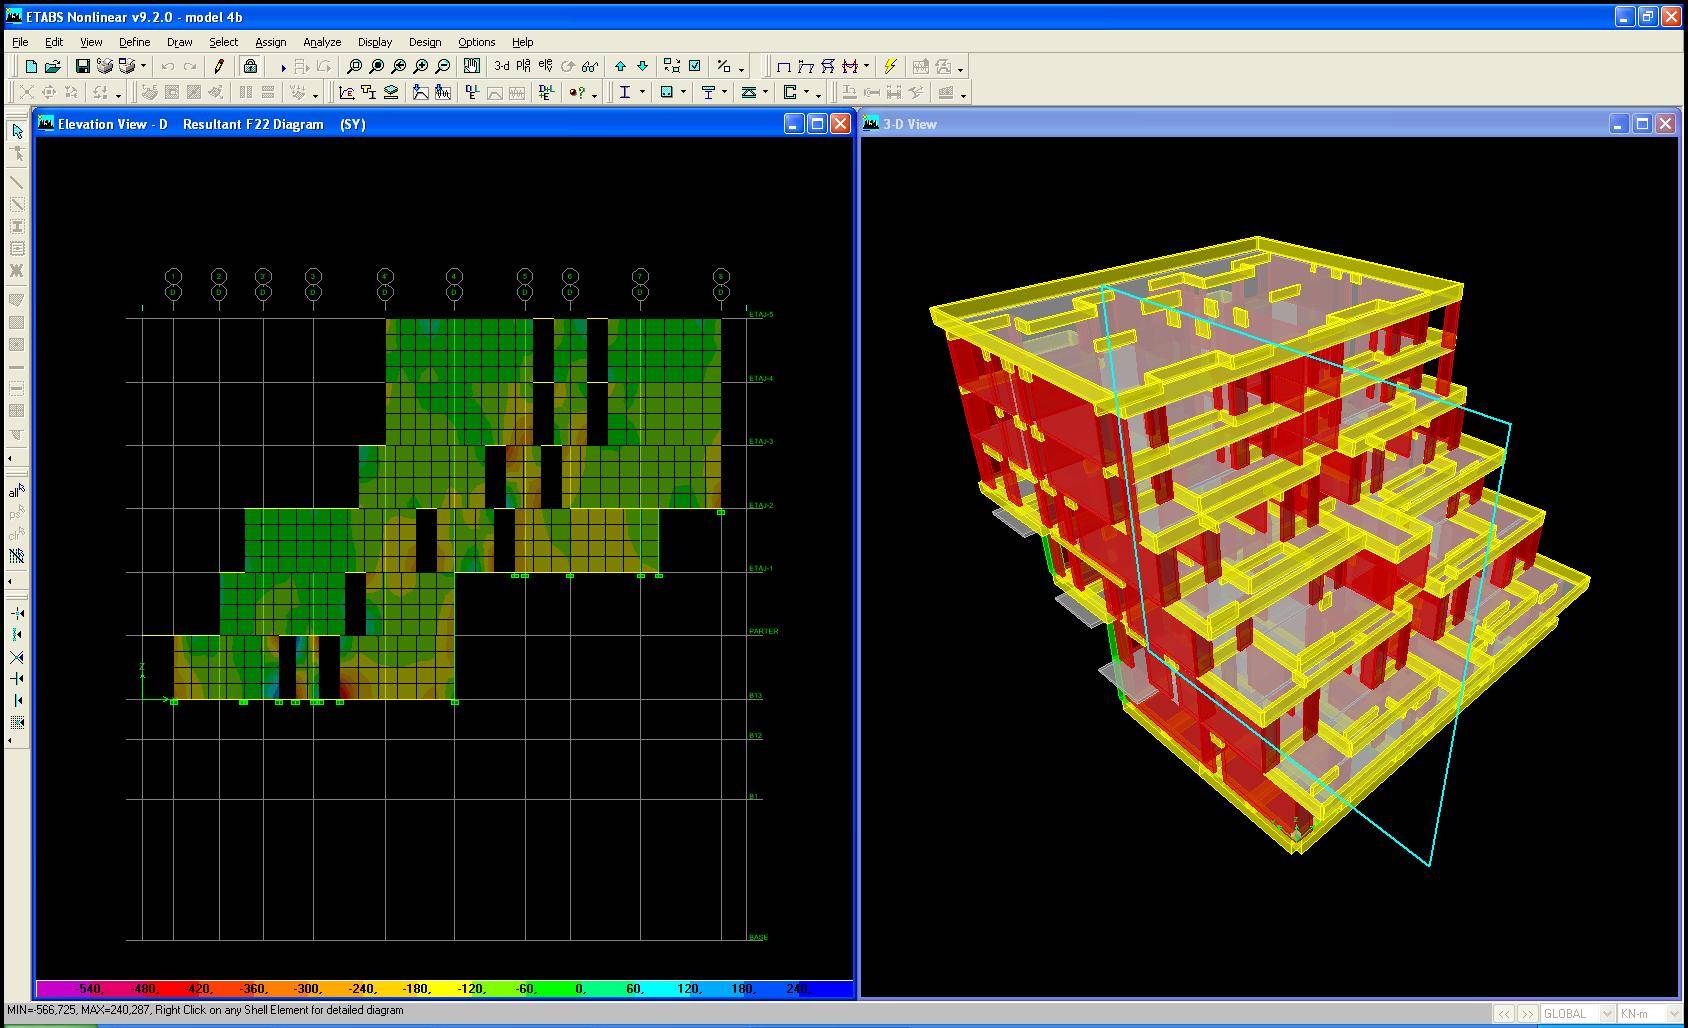The height and width of the screenshot is (1028, 1688).
Task: Expand the print icon dropdown arrow
Action: click(143, 67)
